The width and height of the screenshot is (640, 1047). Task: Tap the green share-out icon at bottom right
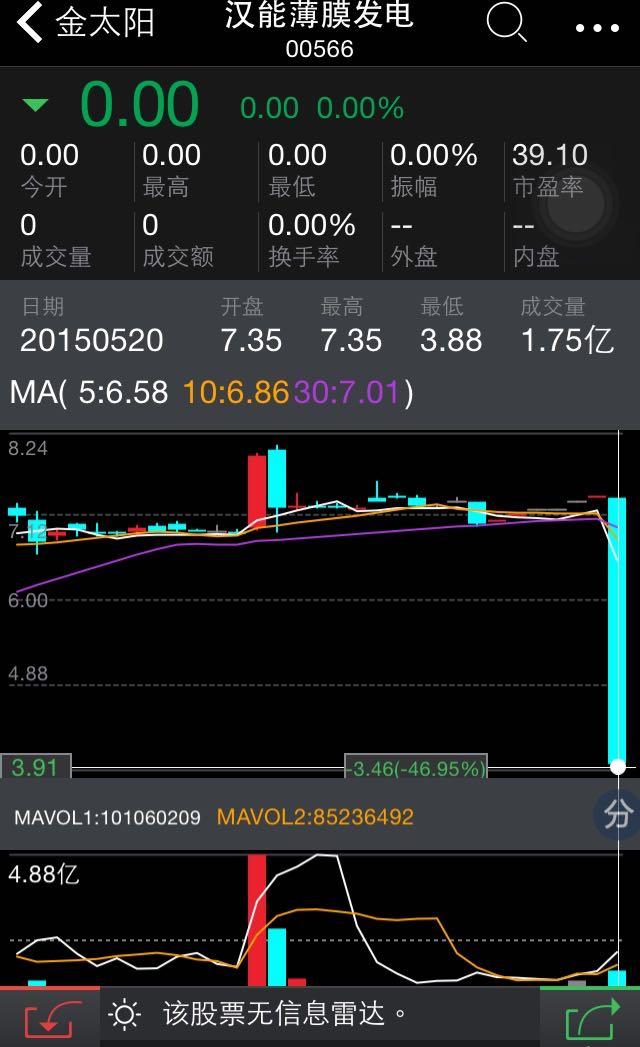pyautogui.click(x=592, y=1020)
